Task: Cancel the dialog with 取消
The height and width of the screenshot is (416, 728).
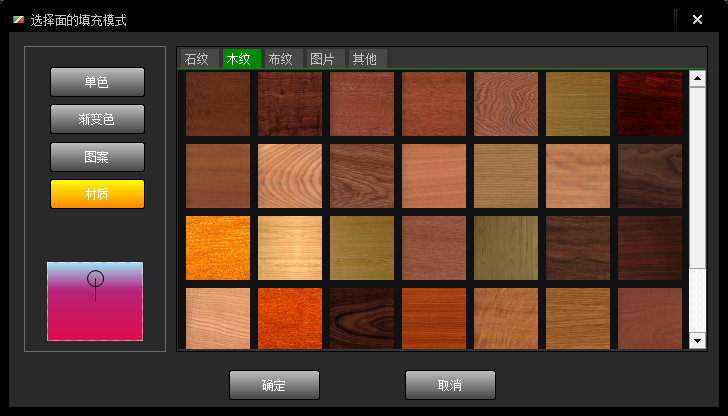Action: point(450,385)
